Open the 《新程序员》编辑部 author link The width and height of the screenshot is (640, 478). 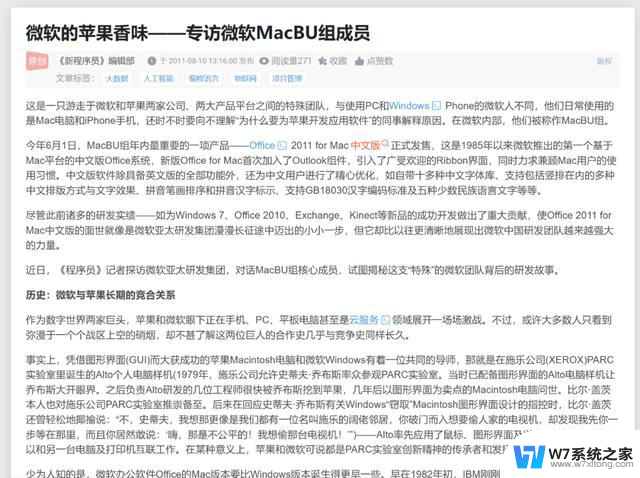tap(96, 61)
